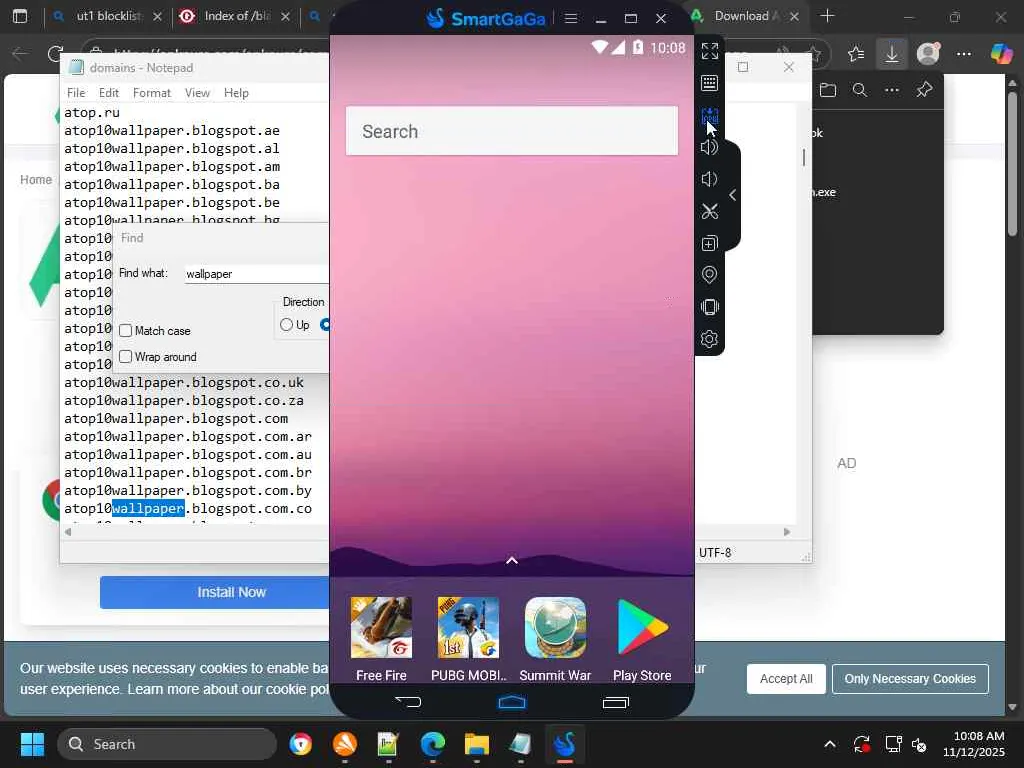This screenshot has height=768, width=1024.
Task: Pin the downloads panel
Action: coord(924,90)
